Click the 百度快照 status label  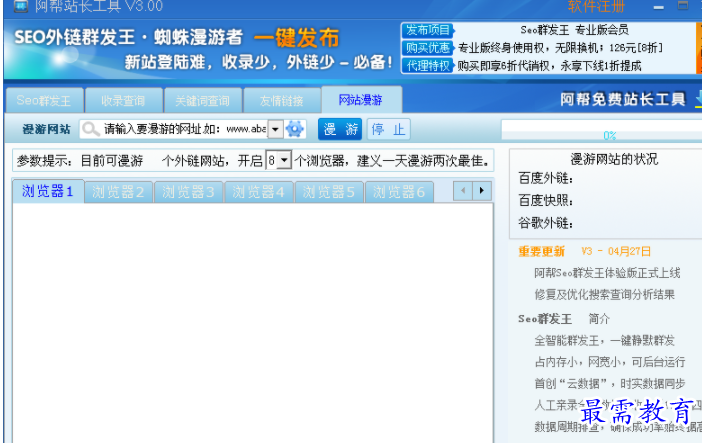point(546,200)
